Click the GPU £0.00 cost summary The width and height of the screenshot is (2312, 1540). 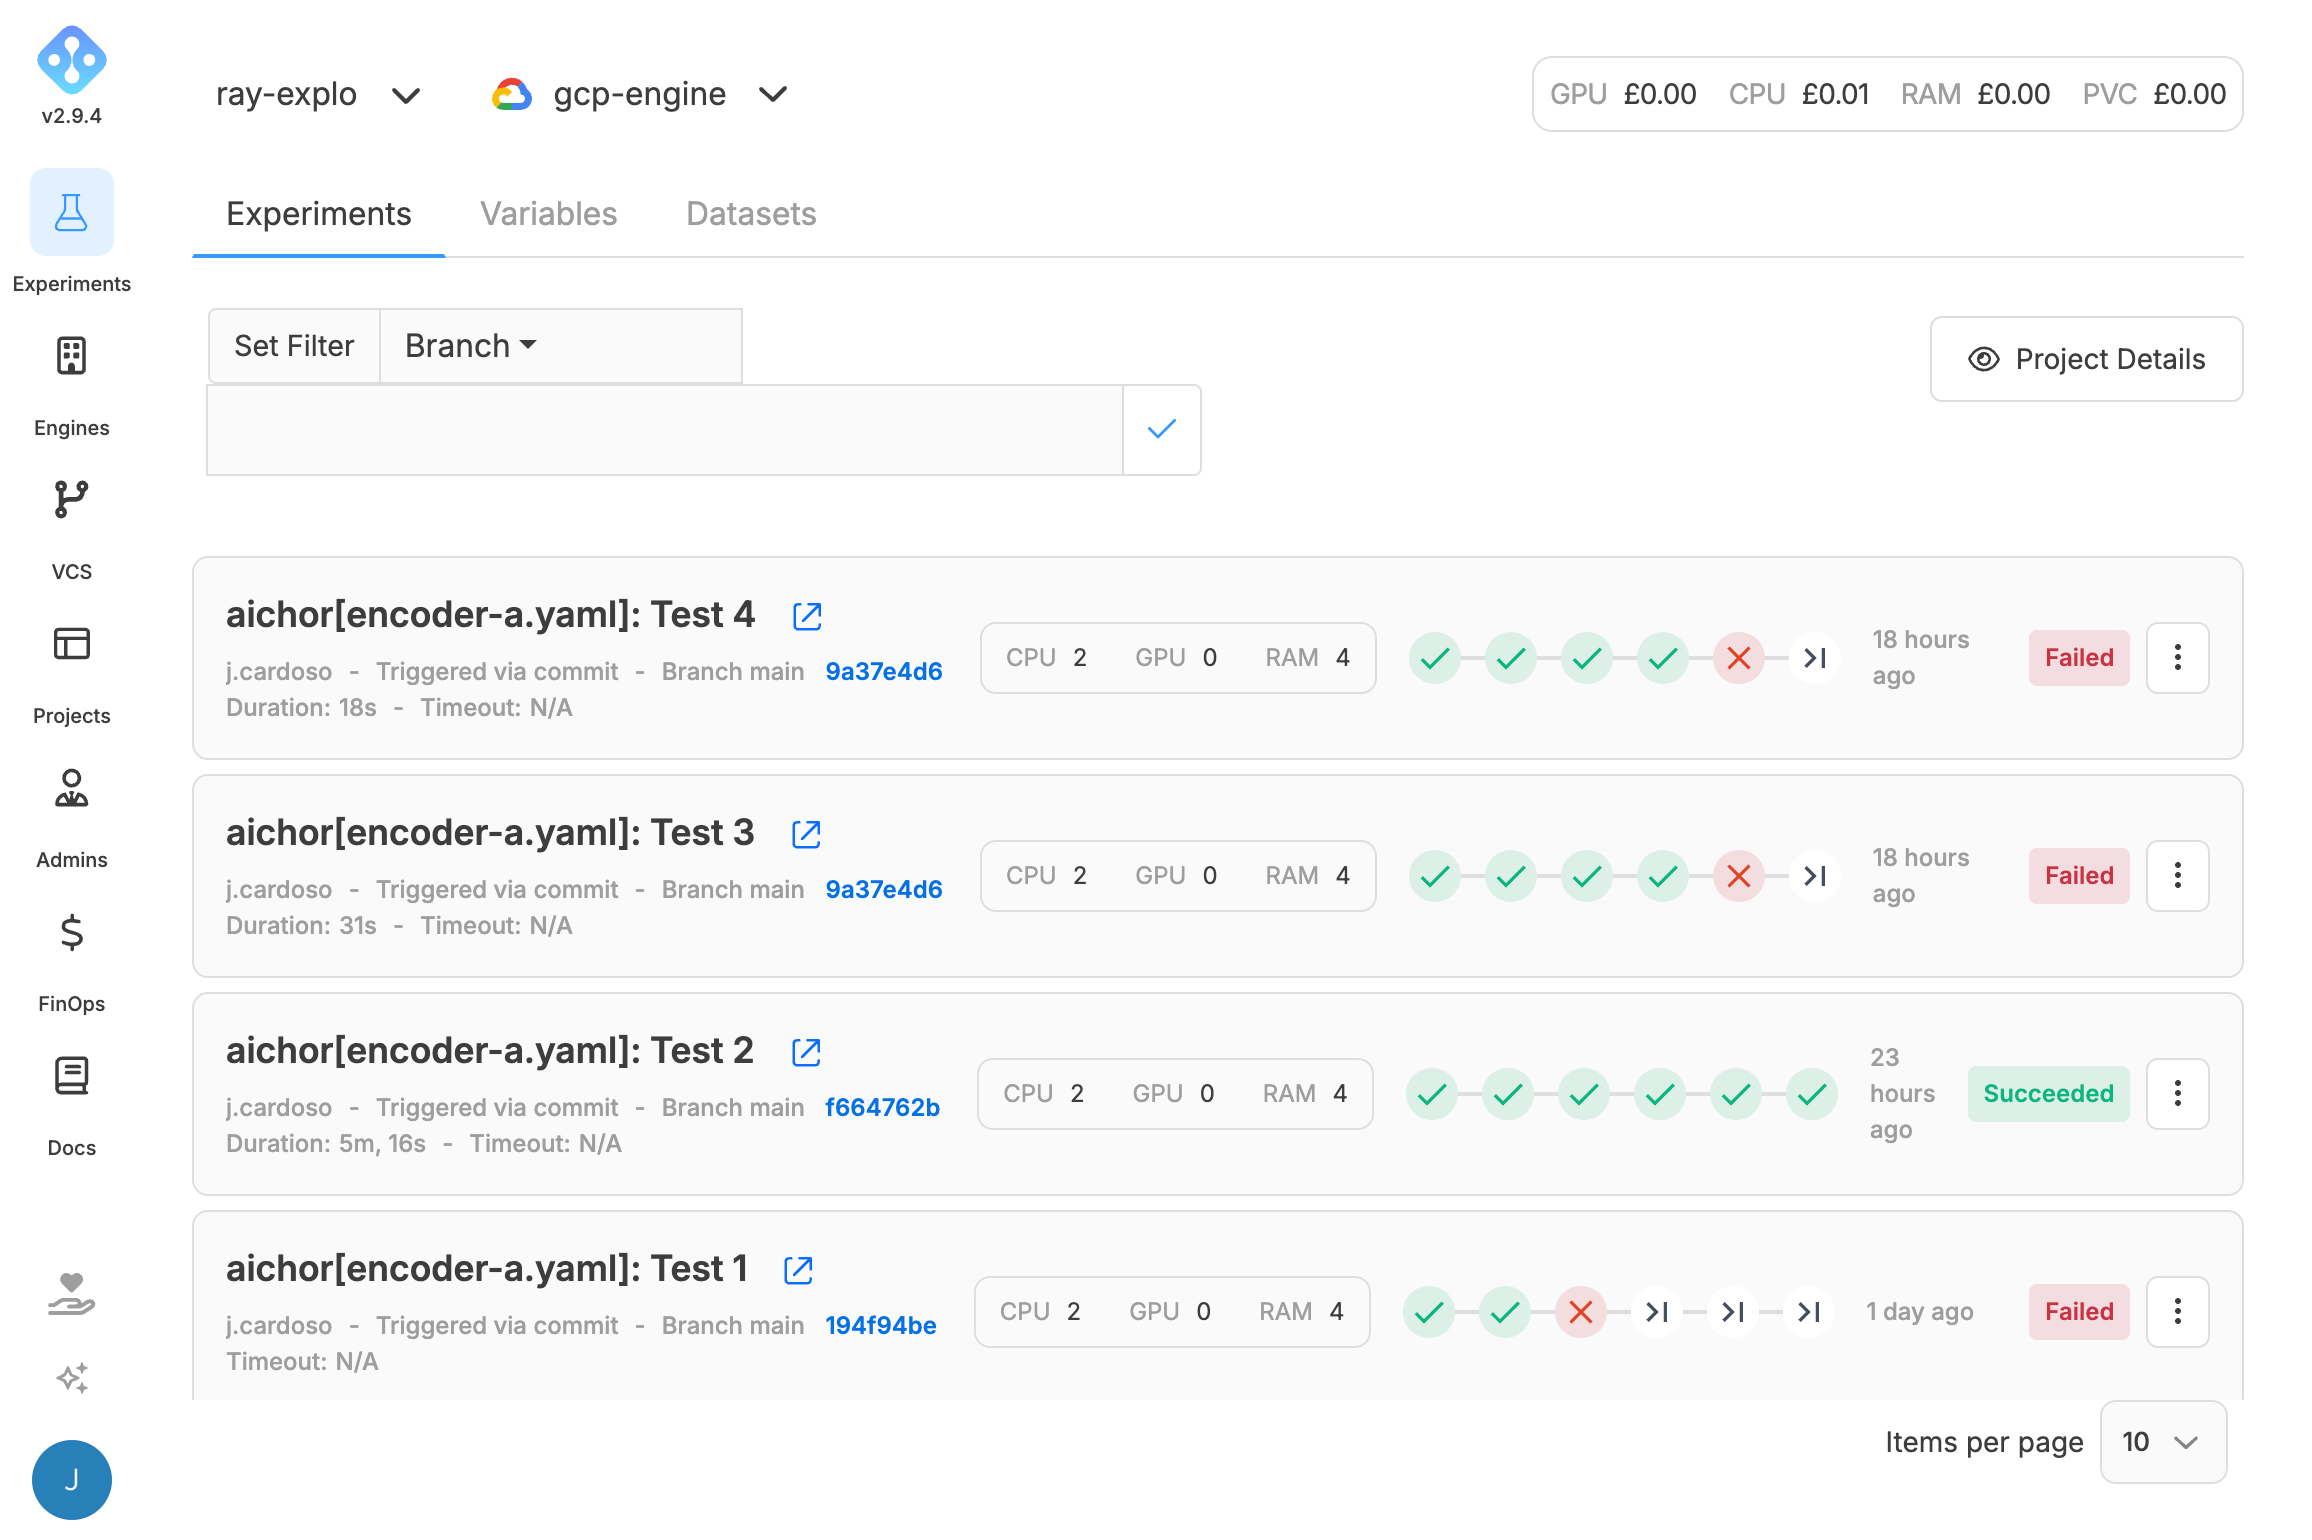pos(1622,94)
